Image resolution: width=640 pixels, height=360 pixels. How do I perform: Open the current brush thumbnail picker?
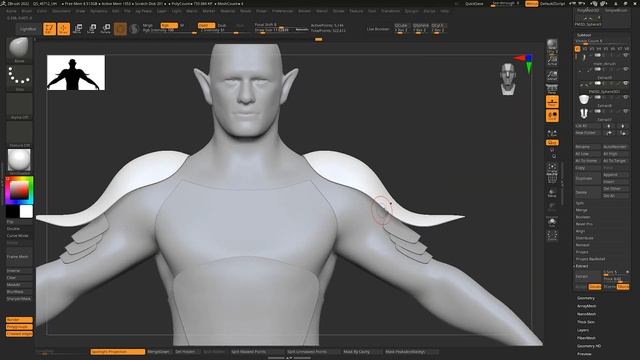click(x=19, y=49)
